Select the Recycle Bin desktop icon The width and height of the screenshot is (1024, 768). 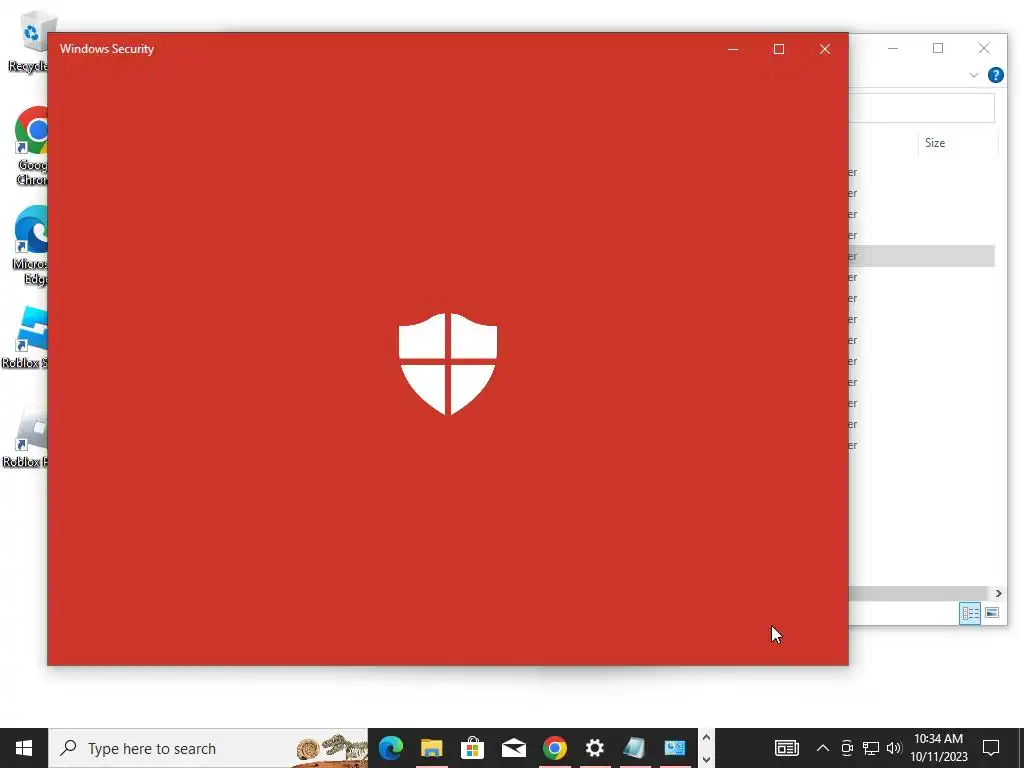(x=27, y=42)
